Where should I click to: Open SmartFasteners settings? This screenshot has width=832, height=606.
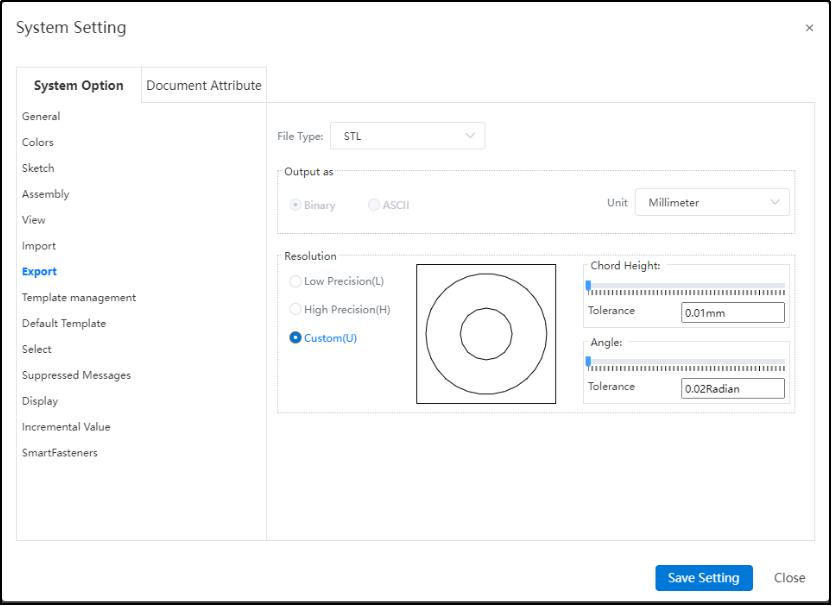click(x=60, y=453)
